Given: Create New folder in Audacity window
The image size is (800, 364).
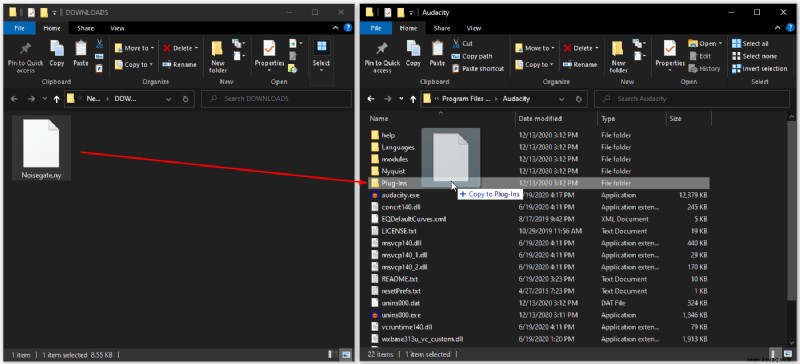Looking at the screenshot, I should click(618, 57).
